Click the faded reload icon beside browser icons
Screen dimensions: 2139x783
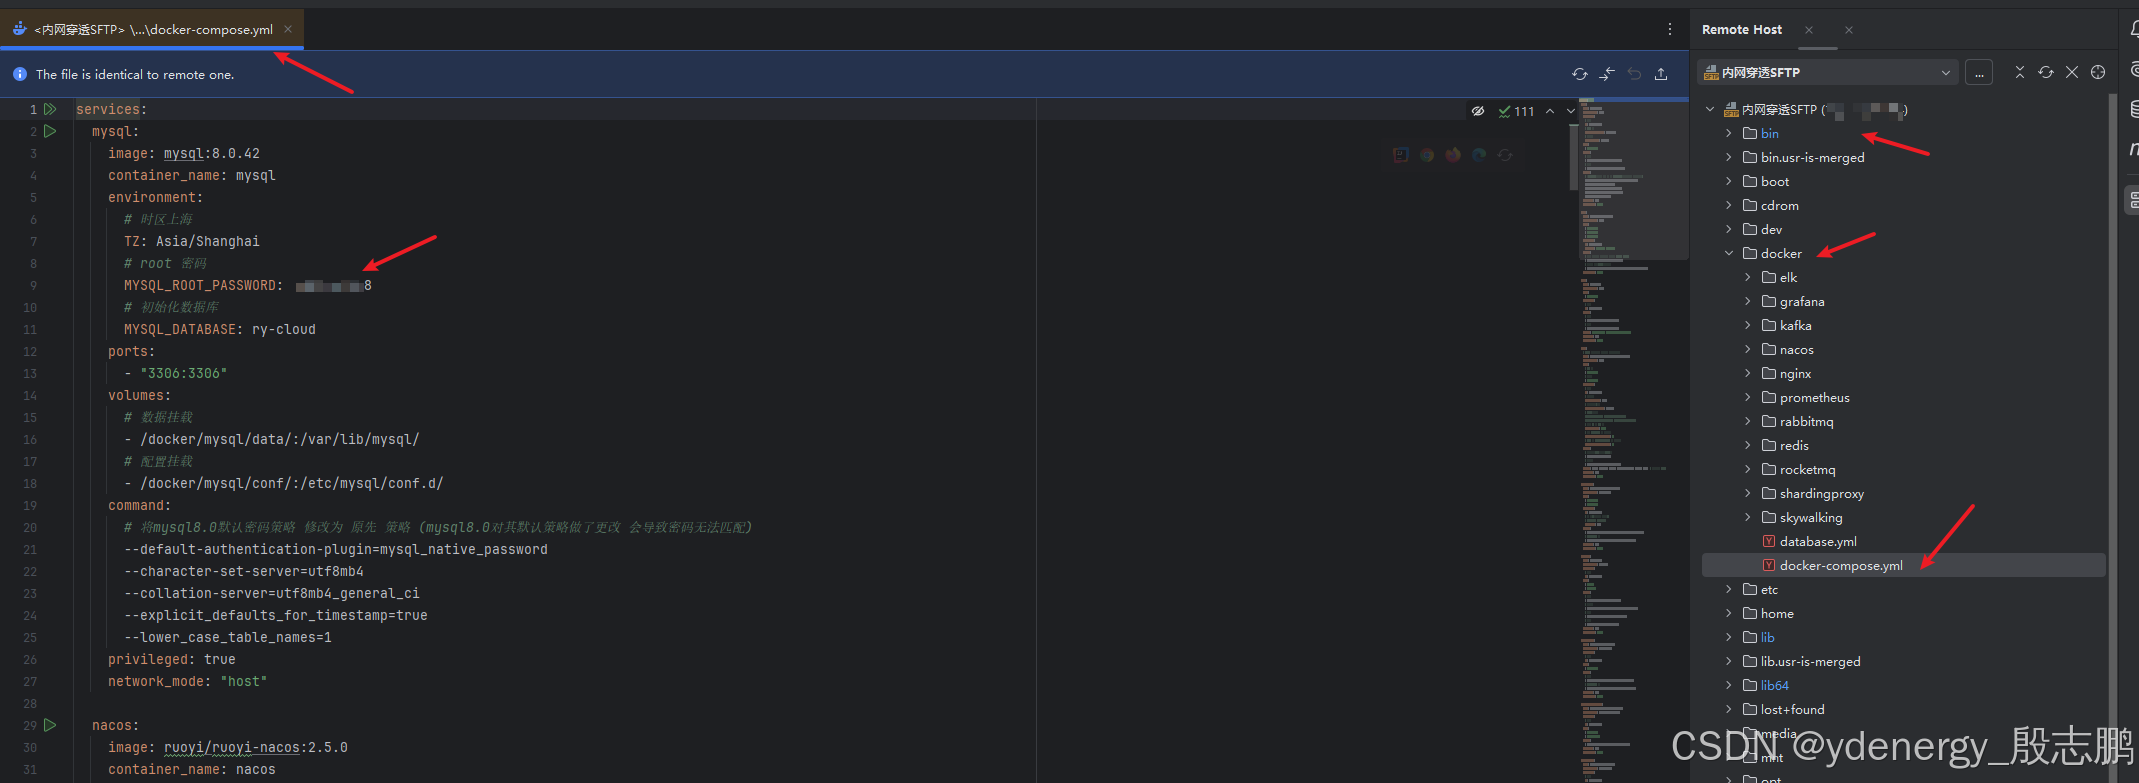pyautogui.click(x=1505, y=155)
